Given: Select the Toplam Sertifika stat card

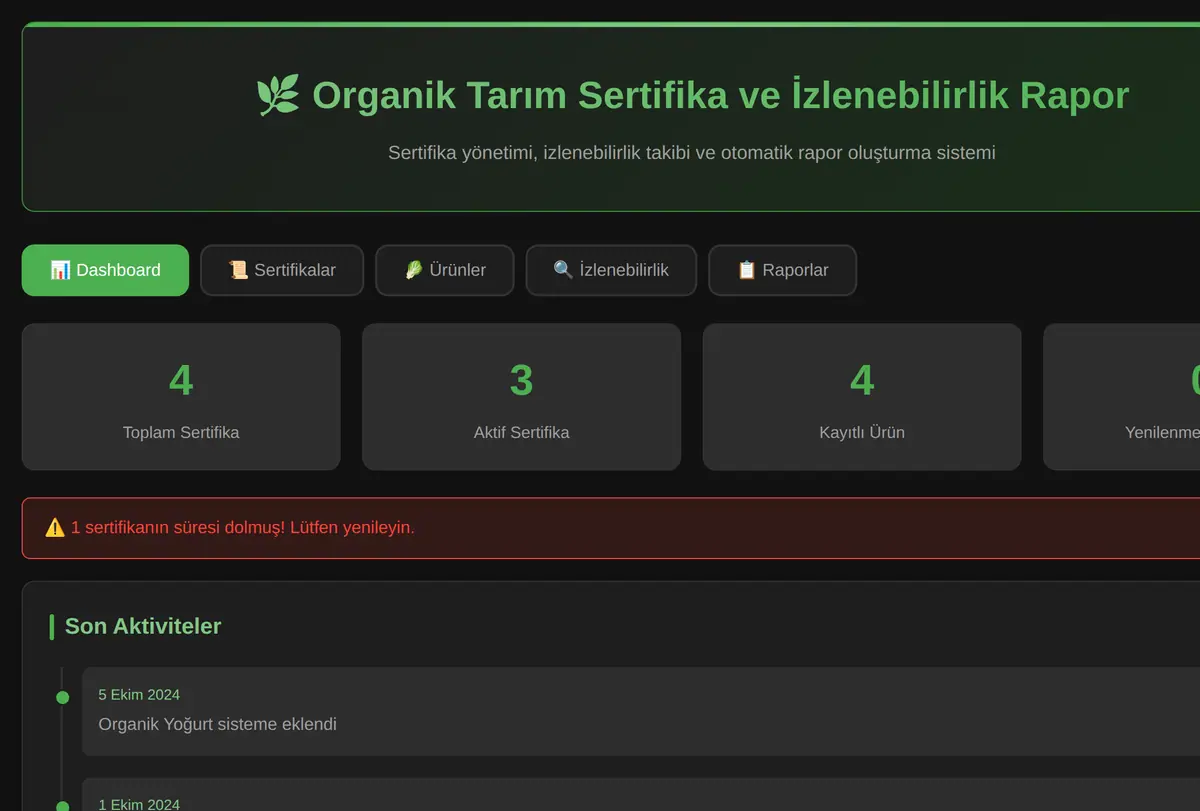Looking at the screenshot, I should click(x=181, y=397).
